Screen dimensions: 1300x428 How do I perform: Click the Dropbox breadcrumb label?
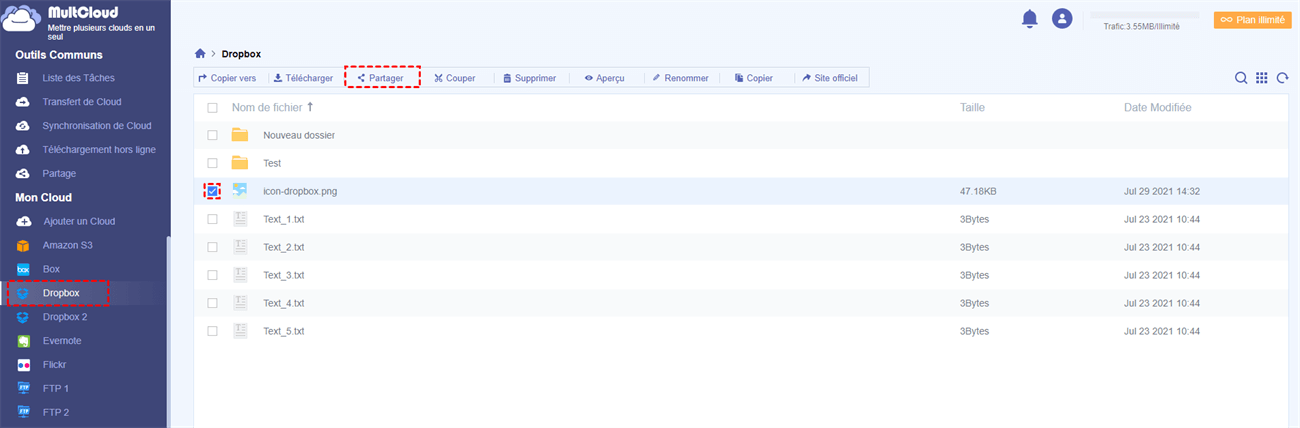pyautogui.click(x=241, y=54)
